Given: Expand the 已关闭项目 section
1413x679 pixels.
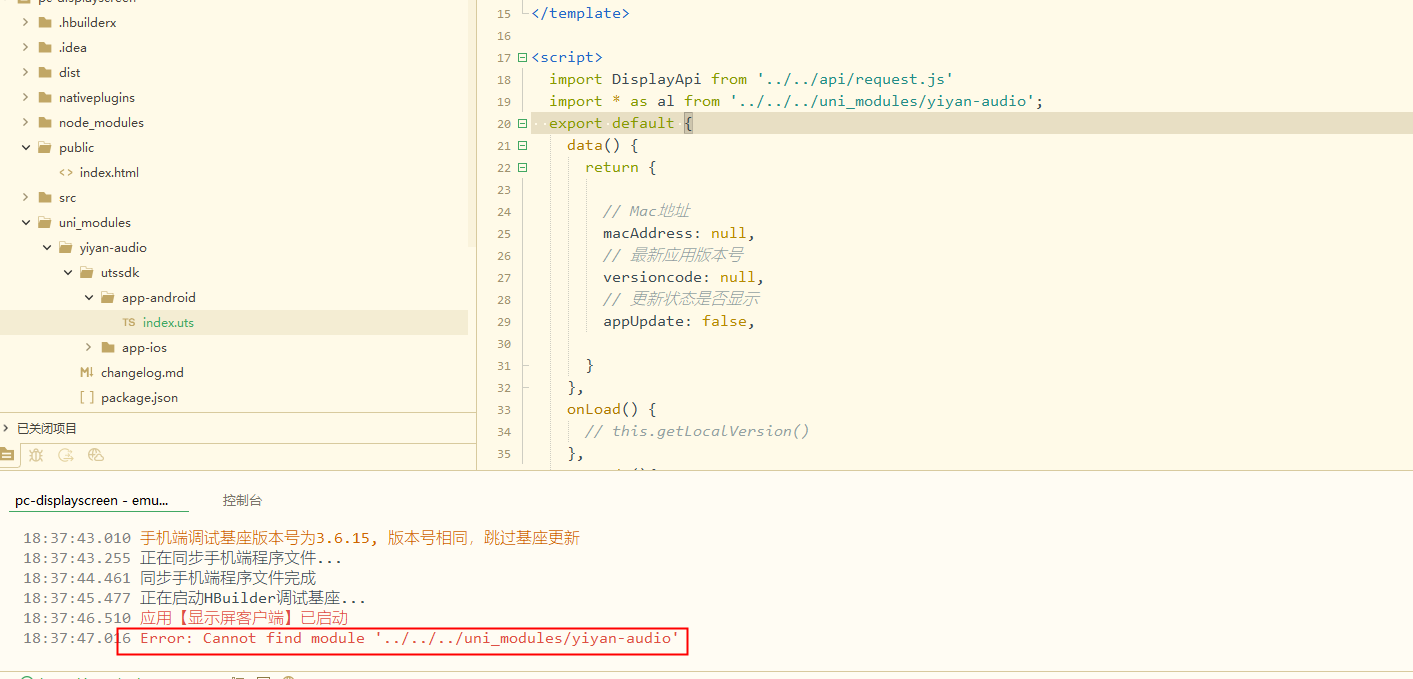Looking at the screenshot, I should tap(6, 428).
